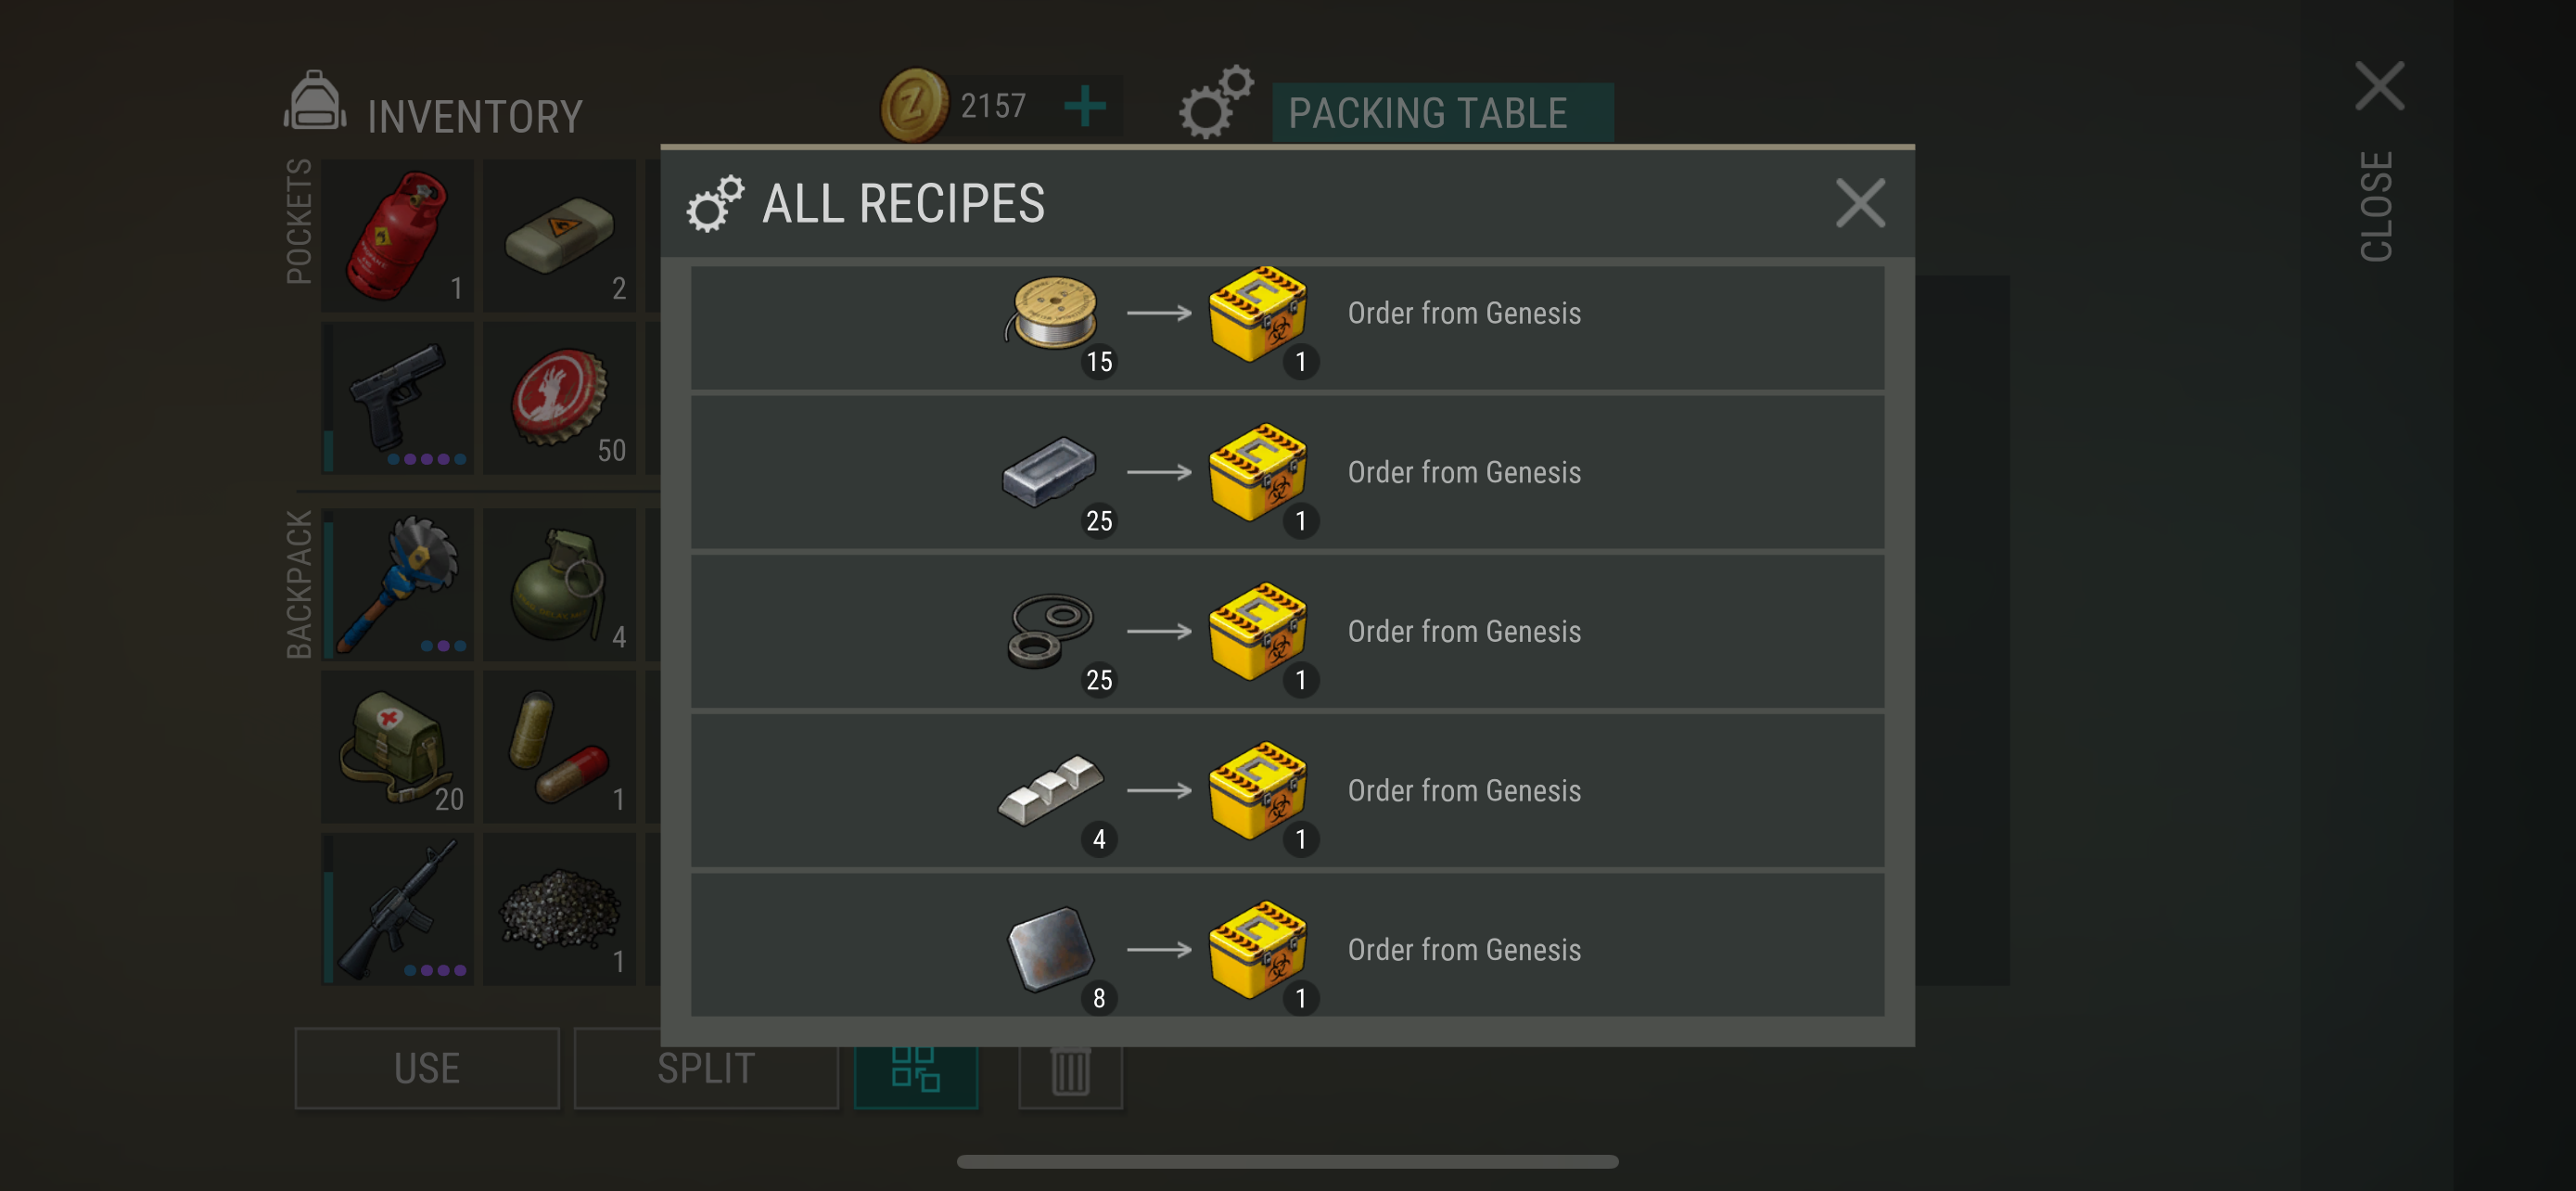Screen dimensions: 2576x1191
Task: Select the assault rifle in backpack
Action: (x=397, y=909)
